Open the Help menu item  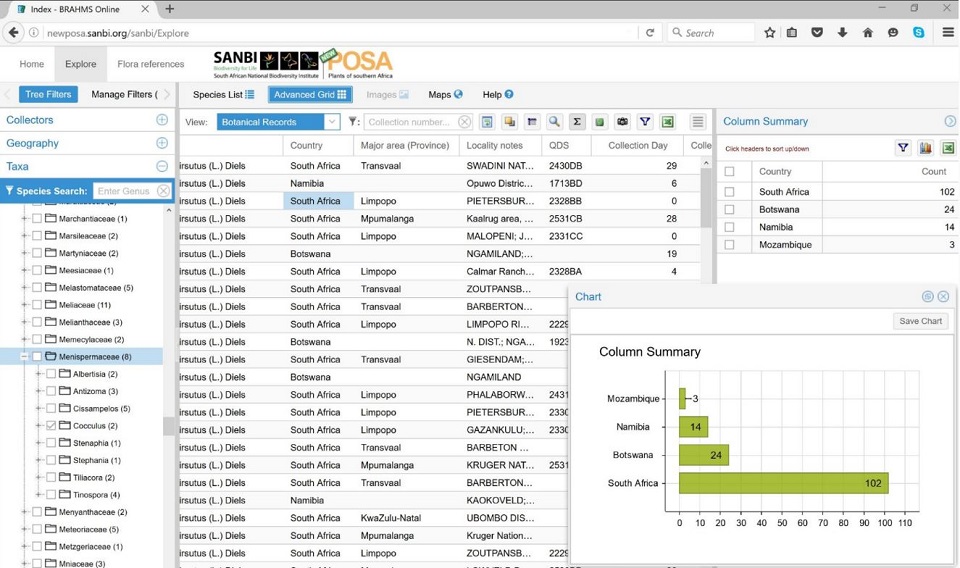point(498,94)
